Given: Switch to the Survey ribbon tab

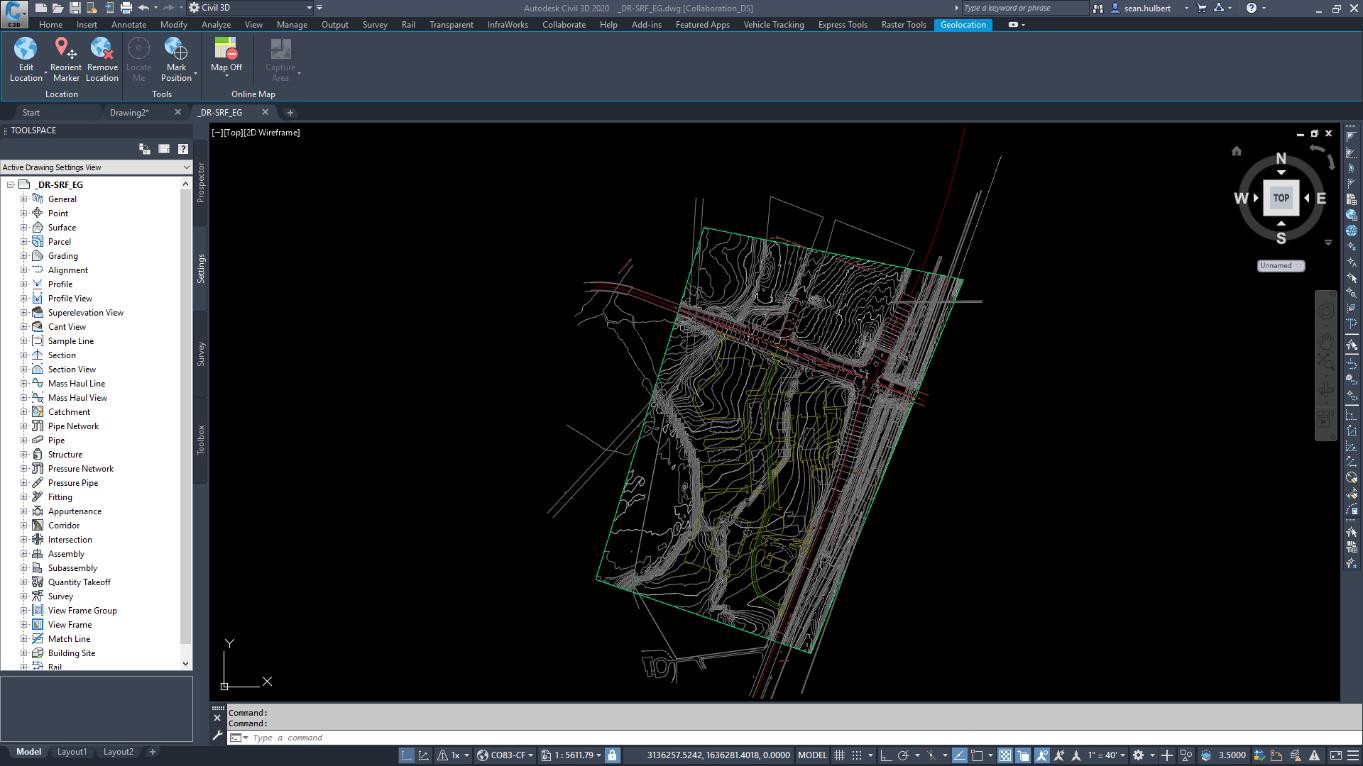Looking at the screenshot, I should 375,24.
